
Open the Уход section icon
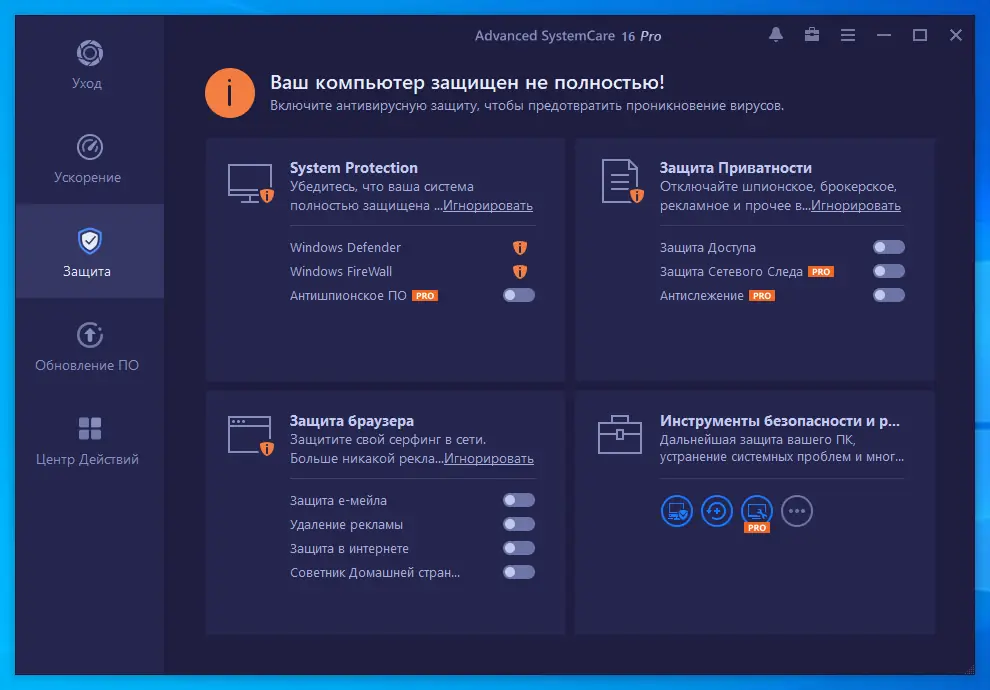pyautogui.click(x=90, y=53)
